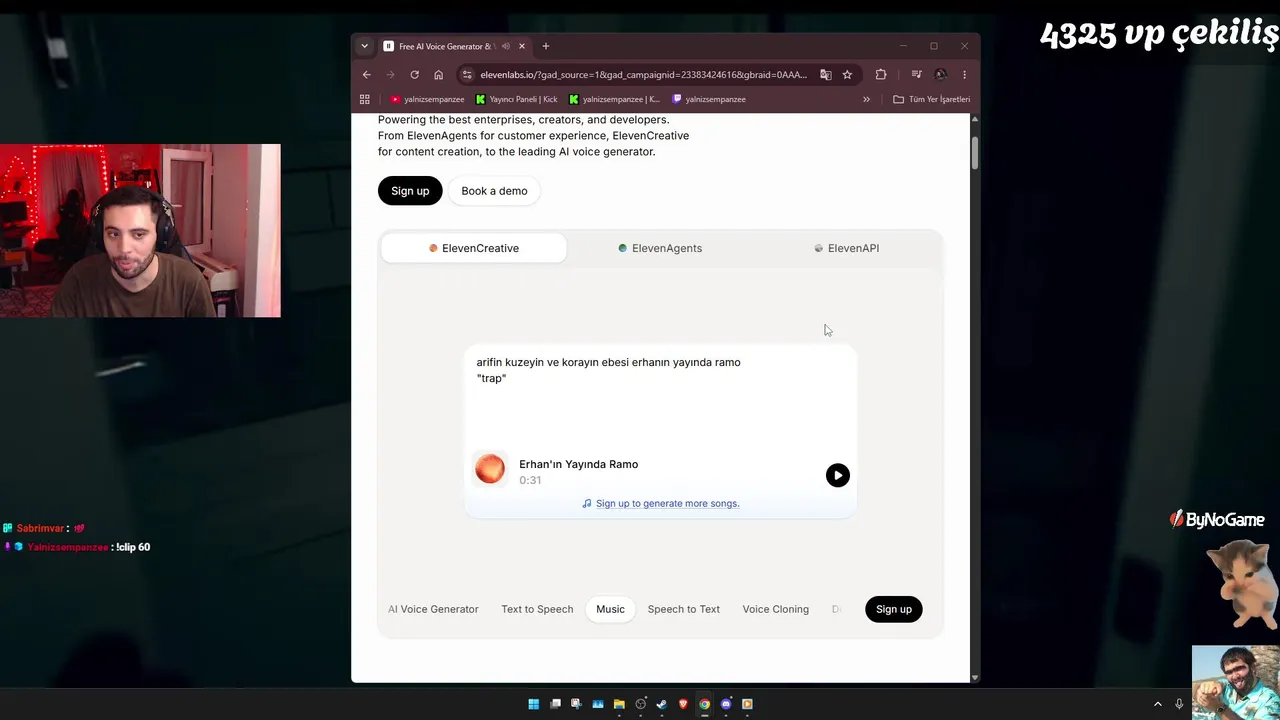Open the Chrome three-dot menu
Viewport: 1280px width, 720px height.
coord(964,74)
